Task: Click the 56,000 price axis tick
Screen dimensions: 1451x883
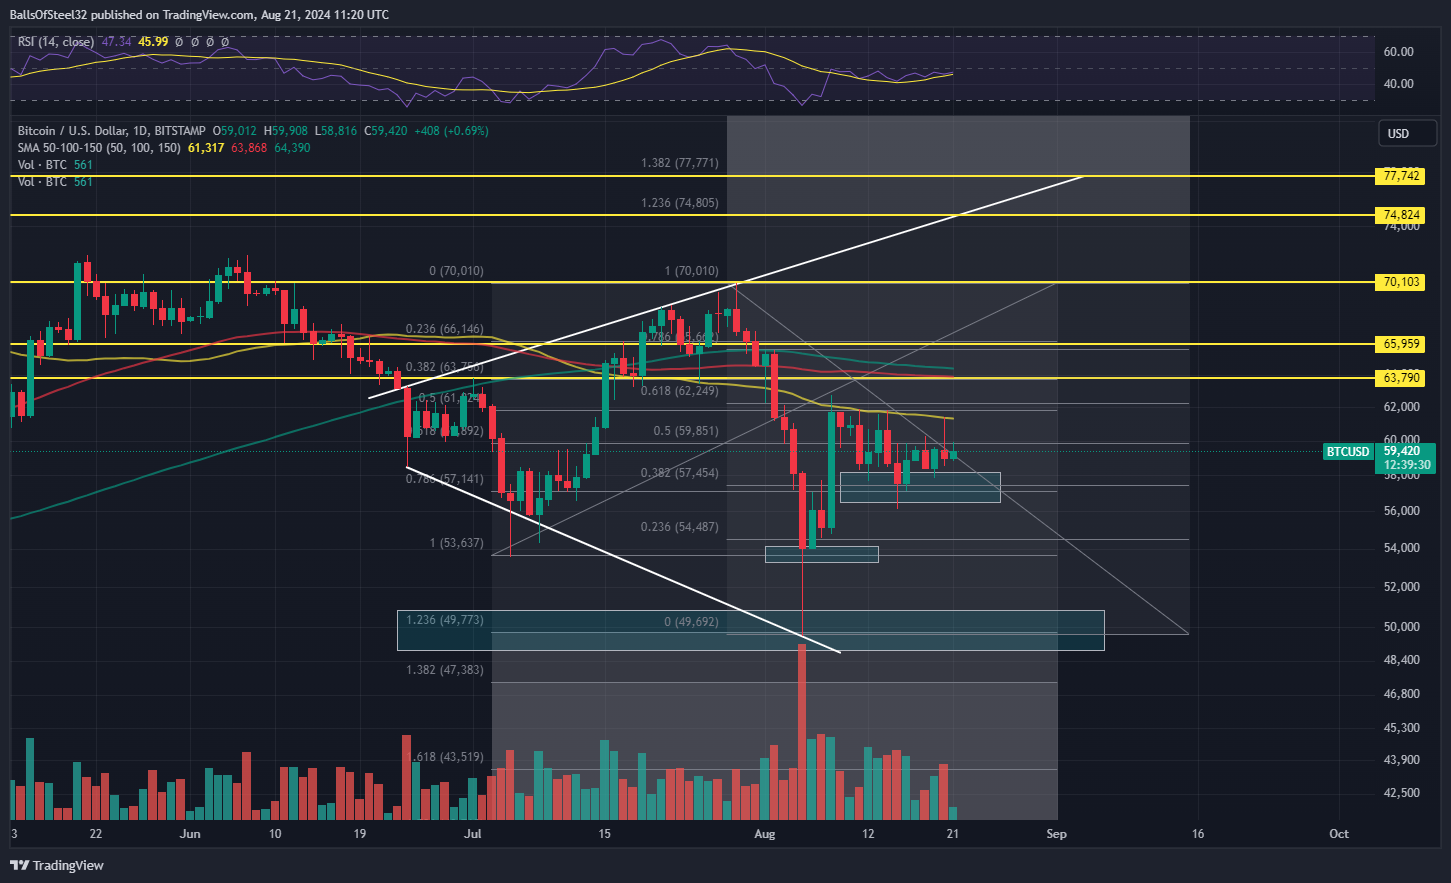Action: [x=1402, y=511]
